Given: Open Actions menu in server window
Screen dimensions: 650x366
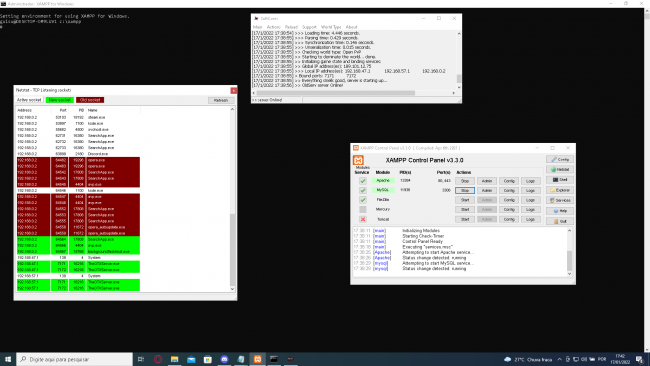Looking at the screenshot, I should coord(274,27).
